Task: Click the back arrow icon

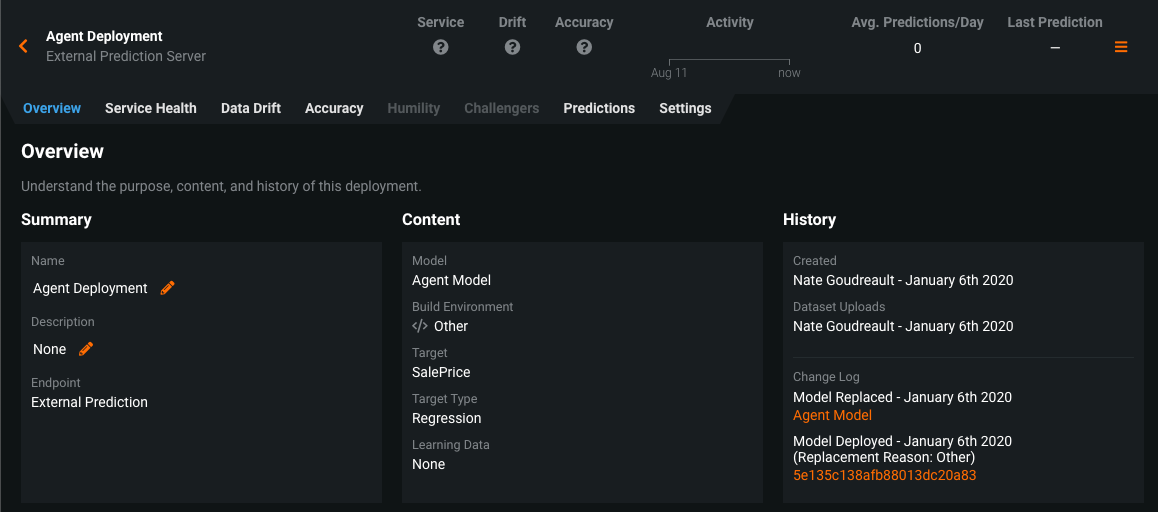Action: 23,46
